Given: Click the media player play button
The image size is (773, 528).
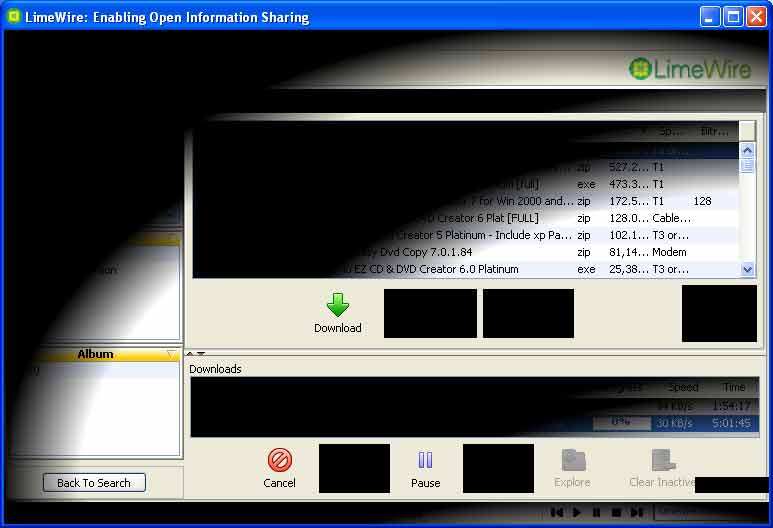Looking at the screenshot, I should point(577,513).
